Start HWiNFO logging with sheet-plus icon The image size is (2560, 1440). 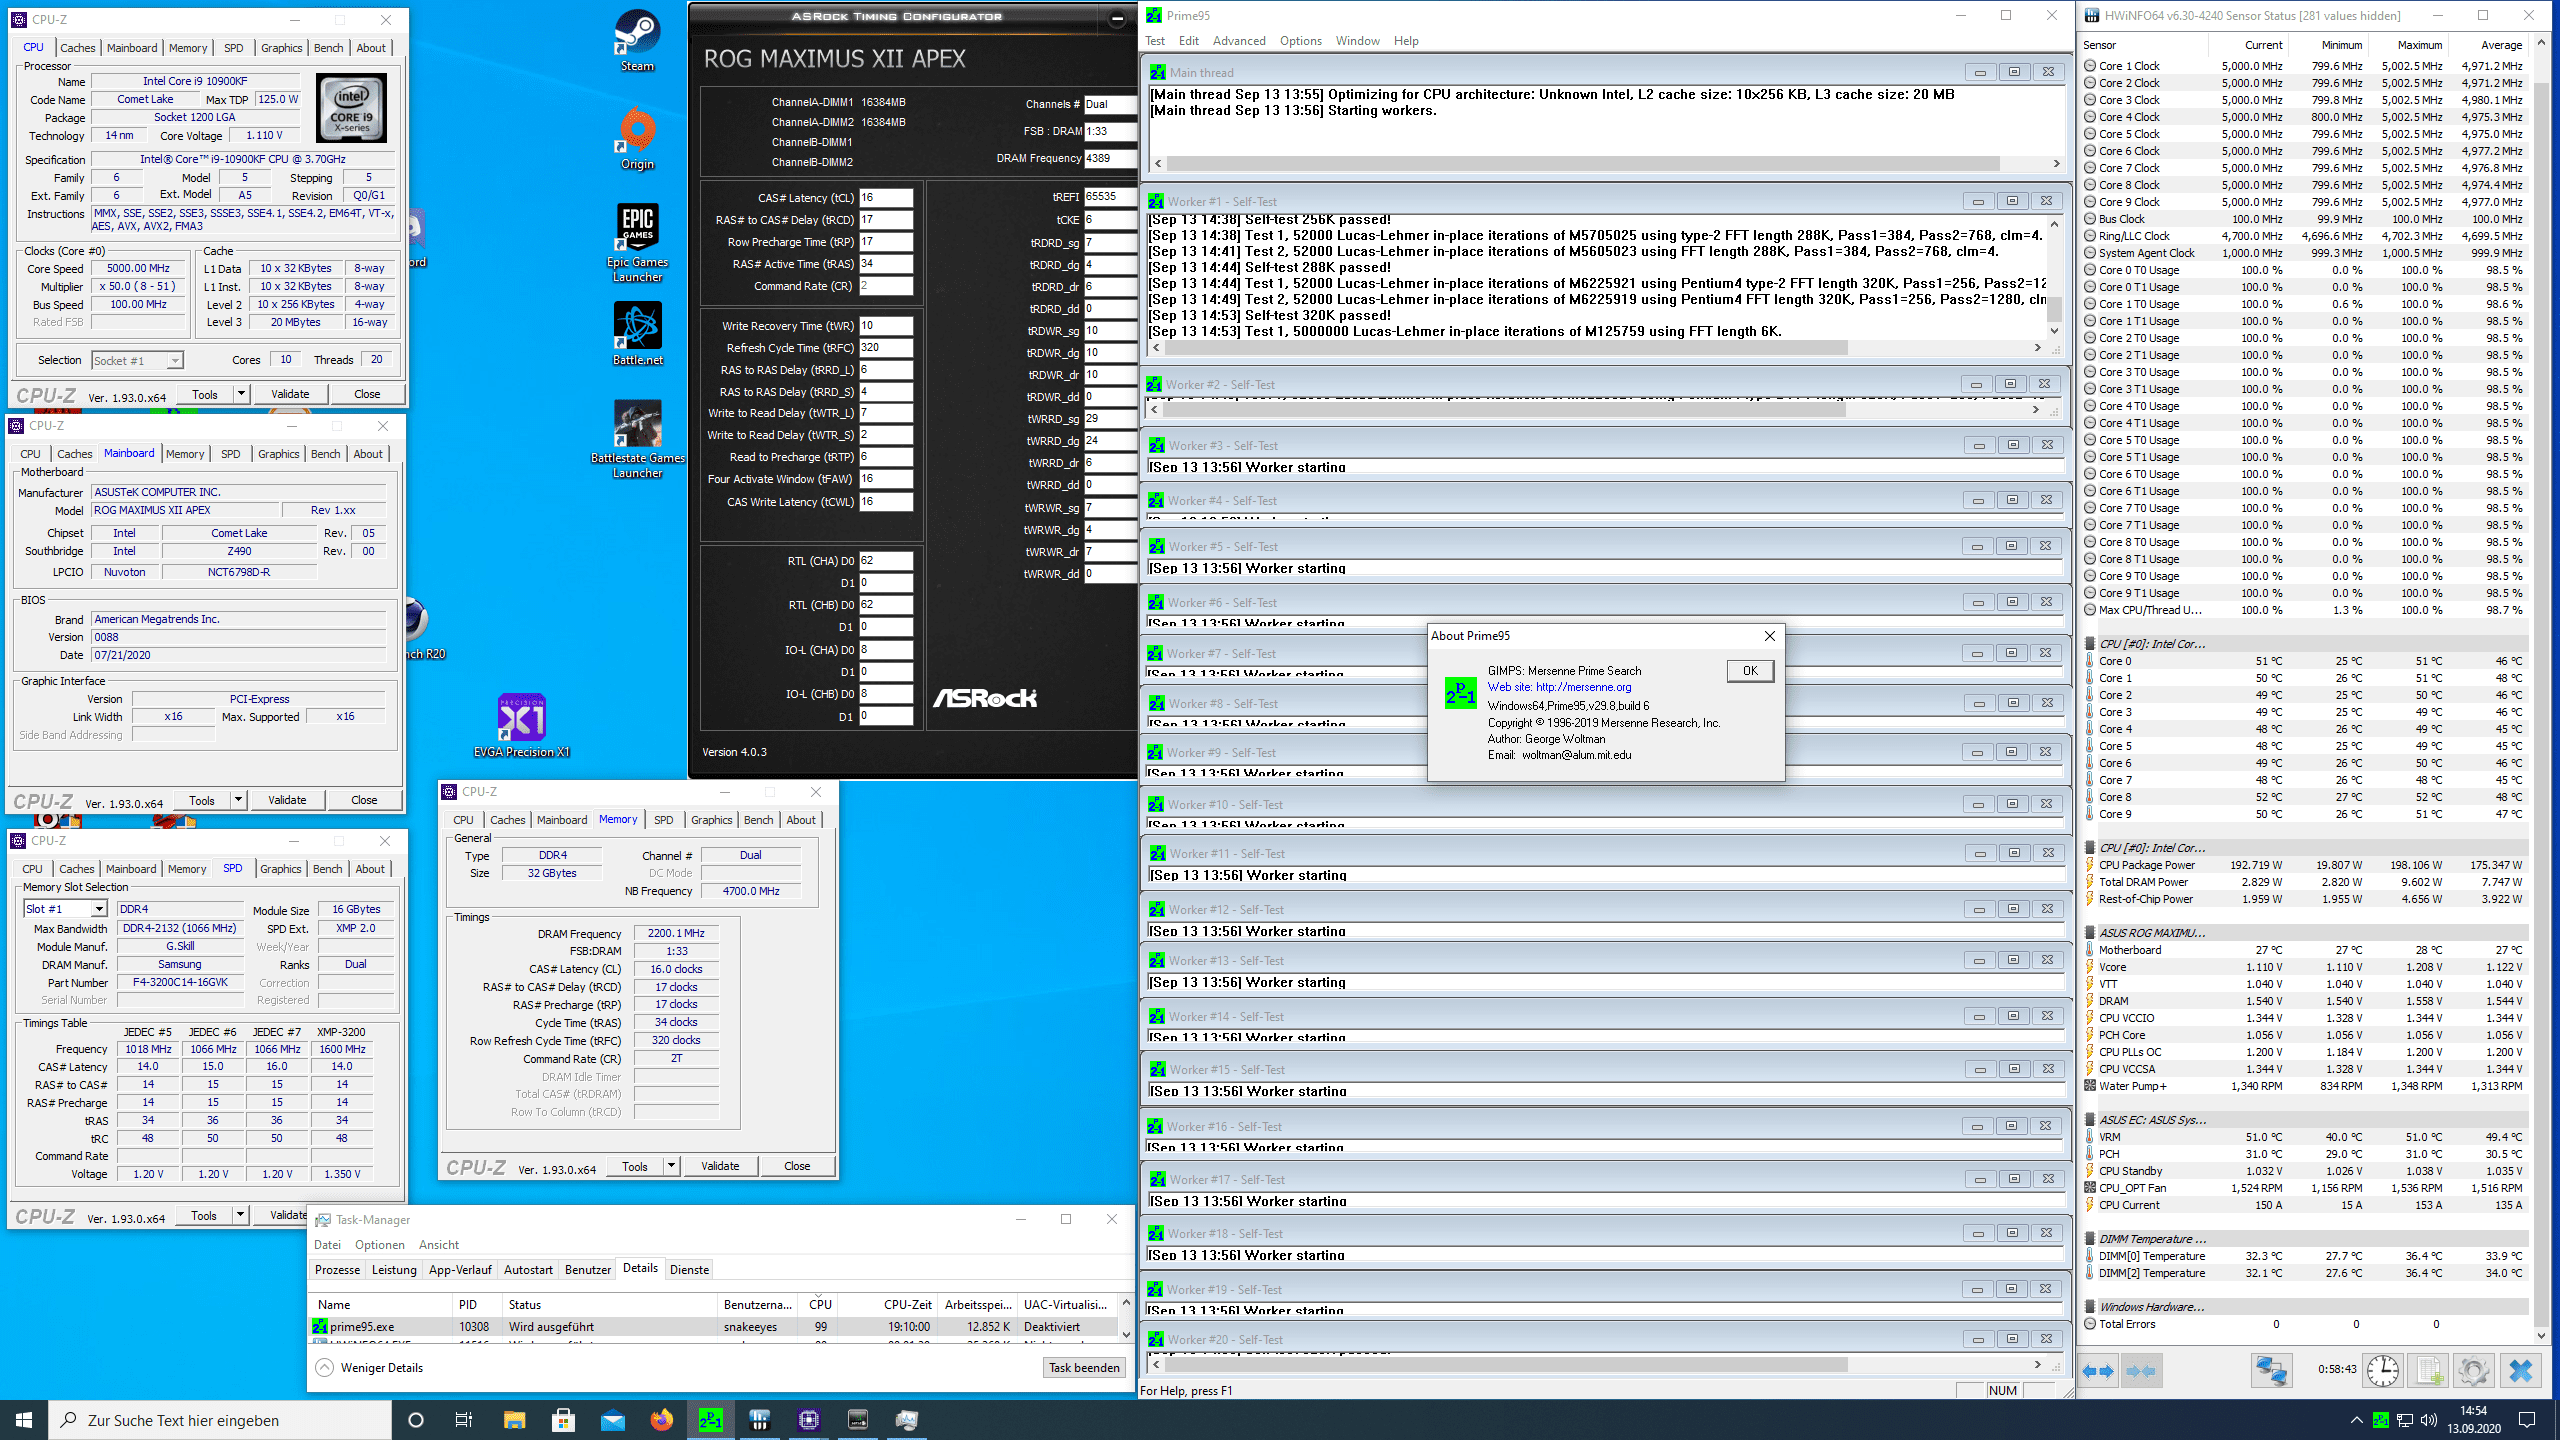tap(2428, 1371)
